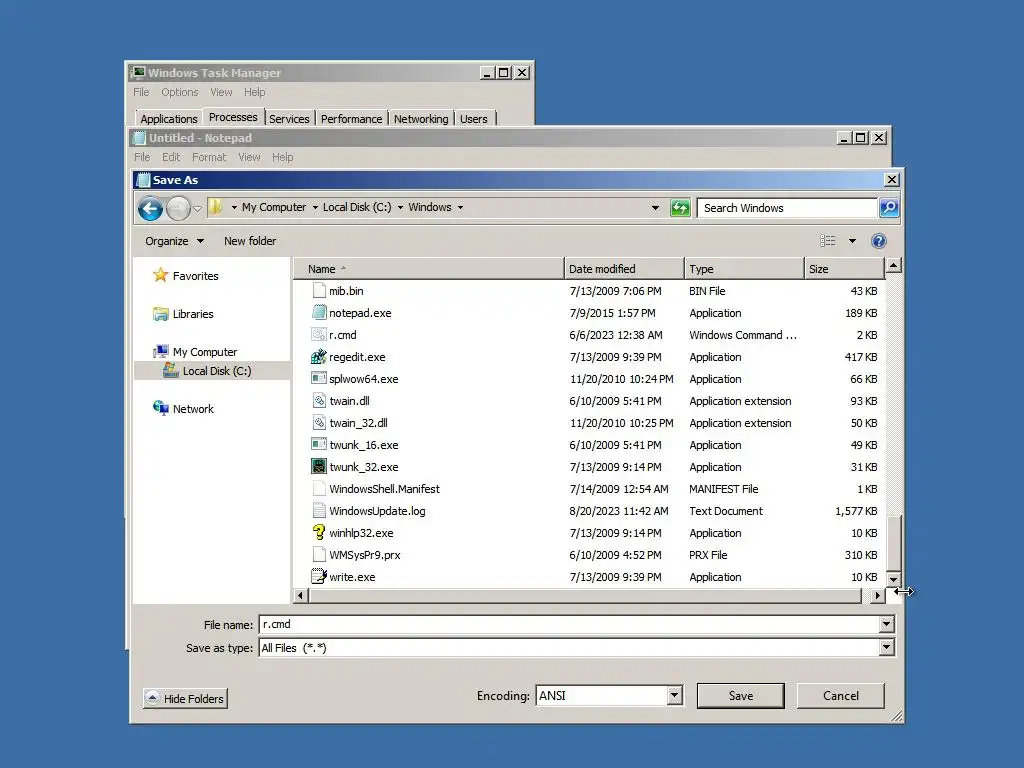This screenshot has height=768, width=1024.
Task: Expand the arrow before My Computer breadcrumb
Action: 234,208
